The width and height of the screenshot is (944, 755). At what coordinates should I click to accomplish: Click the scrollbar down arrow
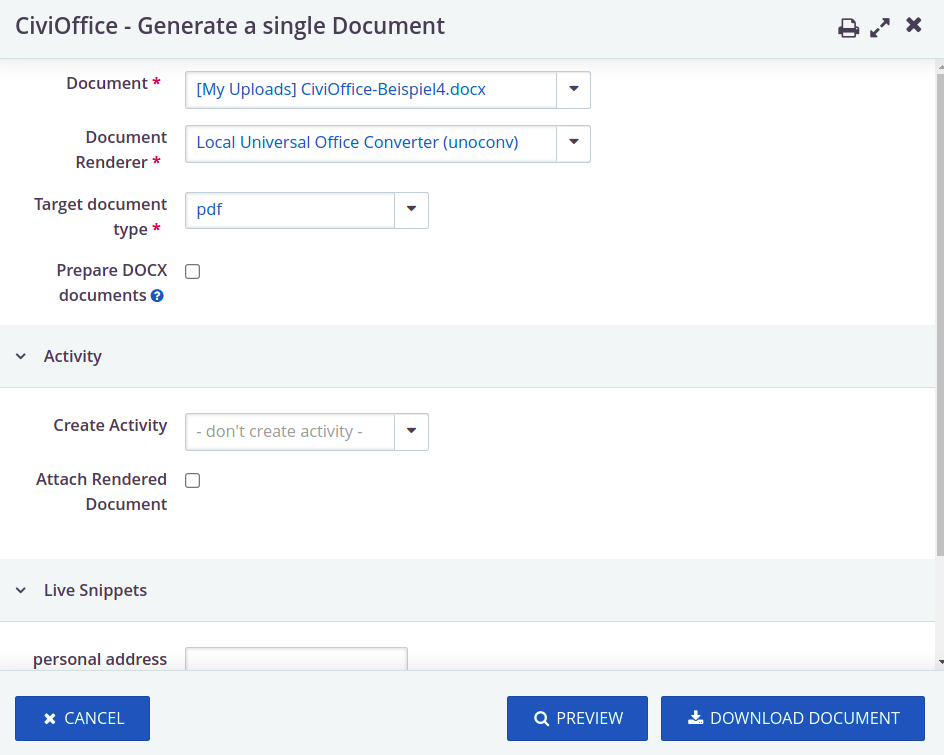click(x=940, y=662)
